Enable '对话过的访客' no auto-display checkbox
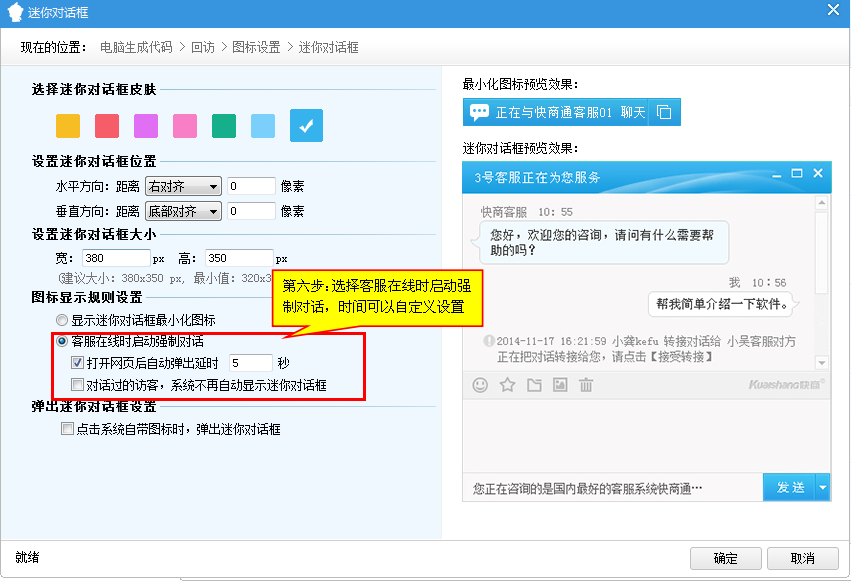This screenshot has width=851, height=582. (78, 384)
